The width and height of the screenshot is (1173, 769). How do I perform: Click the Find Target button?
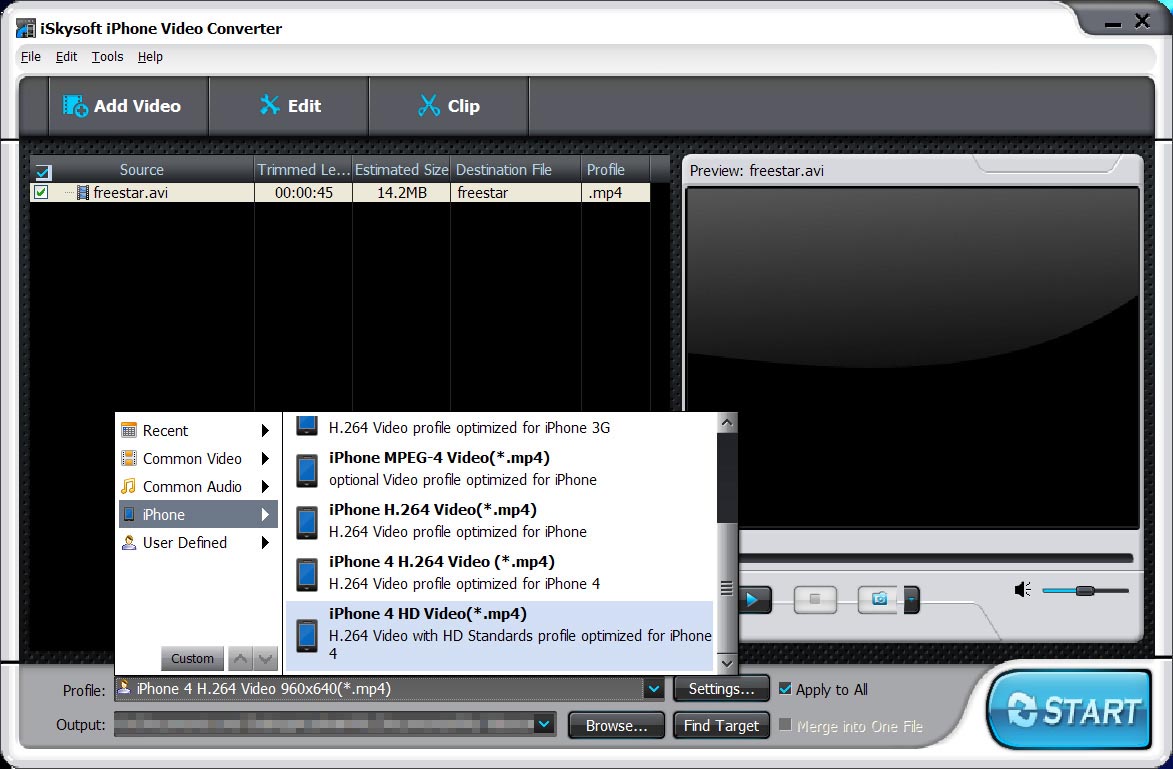tap(721, 726)
